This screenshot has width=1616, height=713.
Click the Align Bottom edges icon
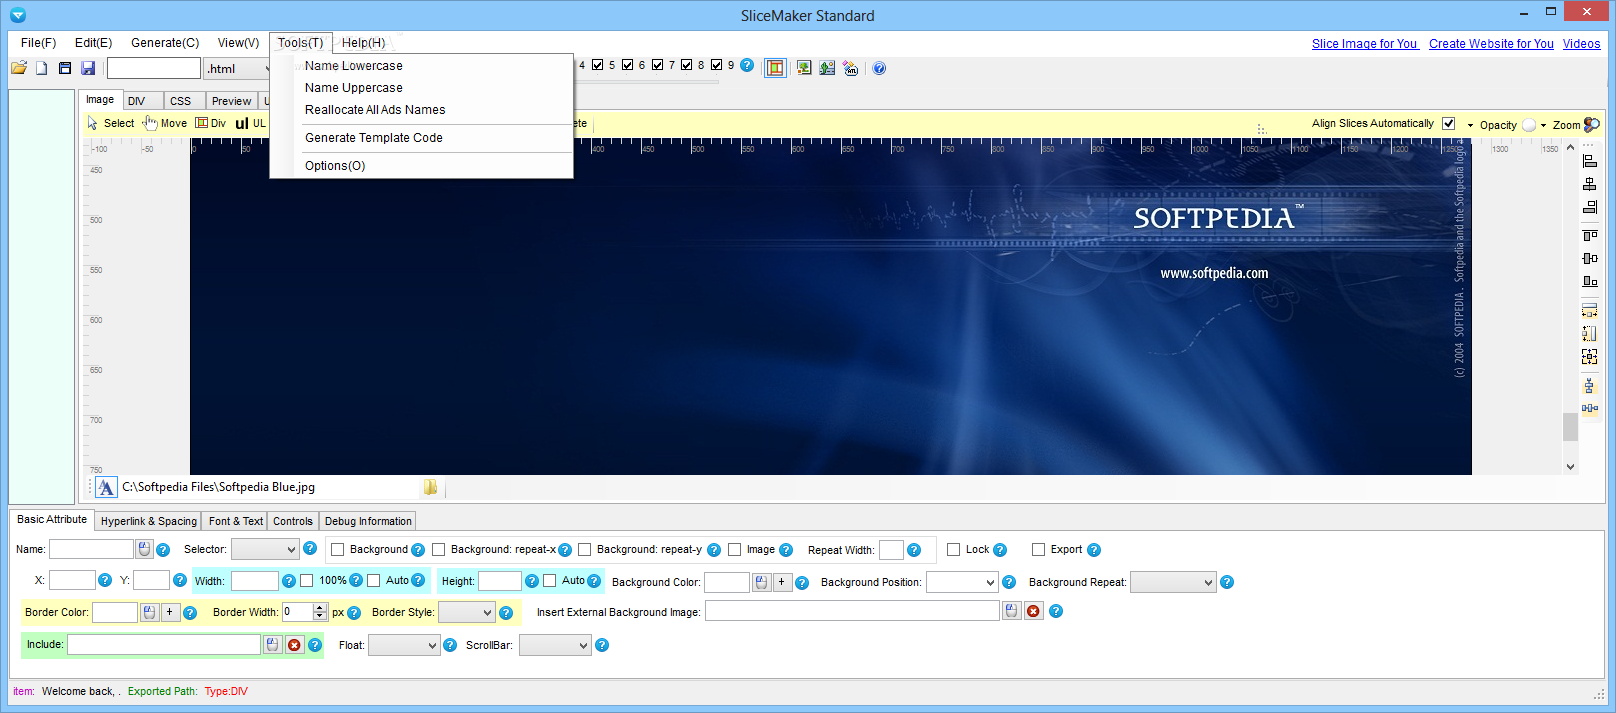(1590, 281)
